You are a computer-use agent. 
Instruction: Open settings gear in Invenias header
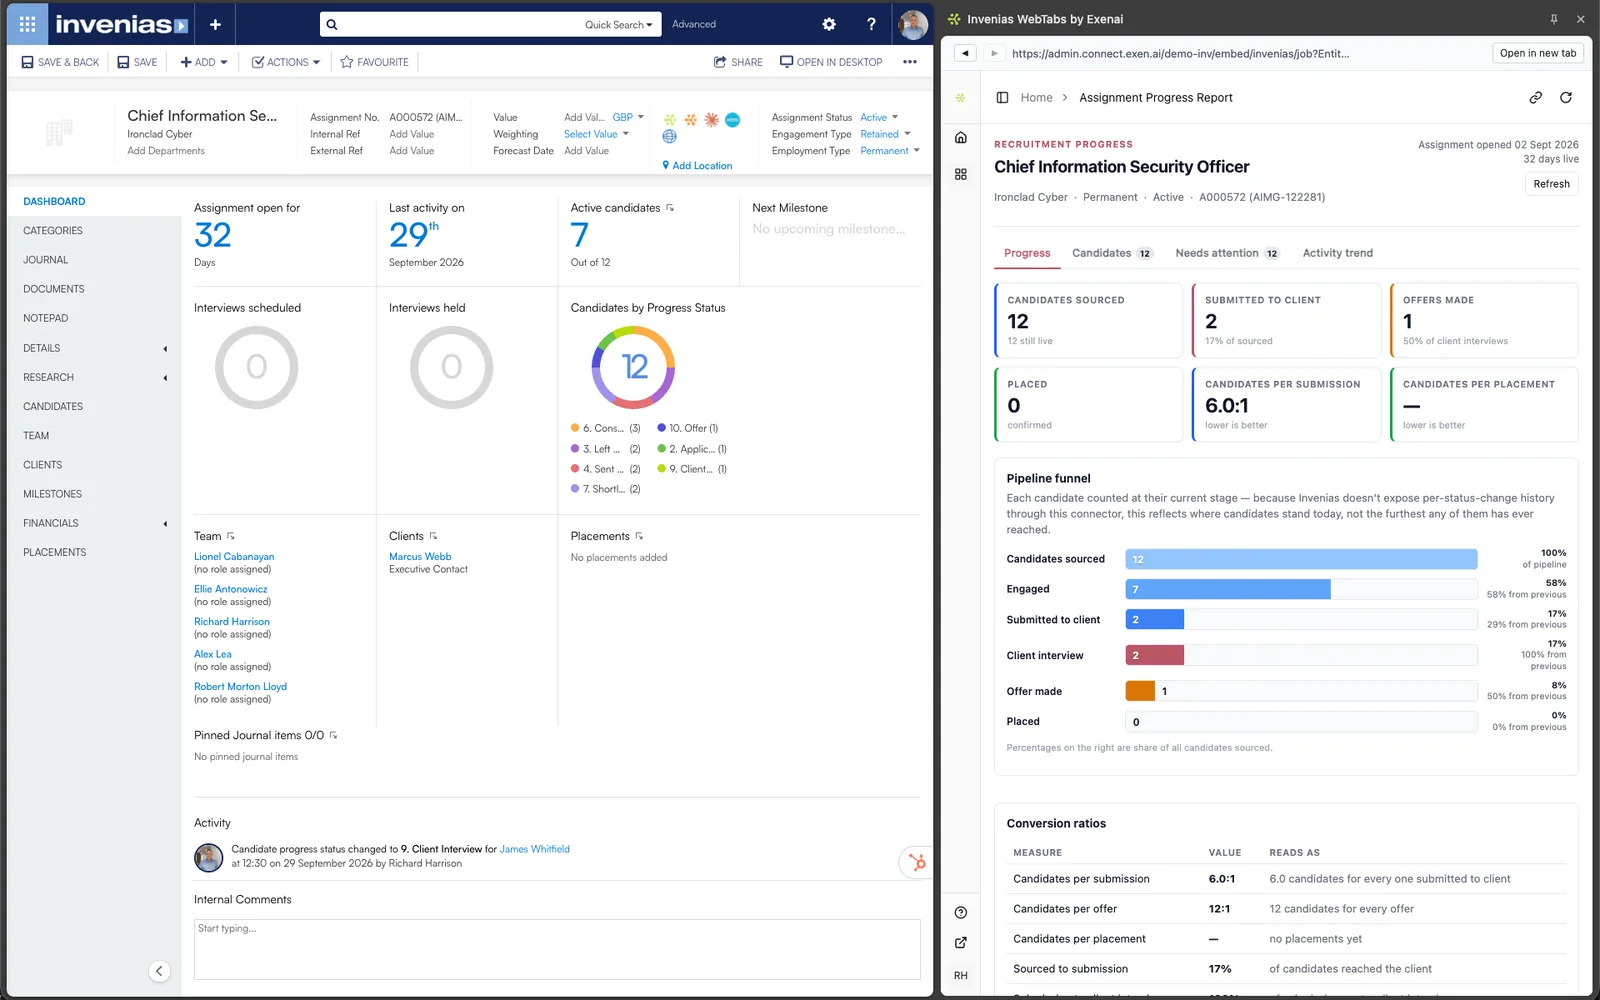(829, 24)
